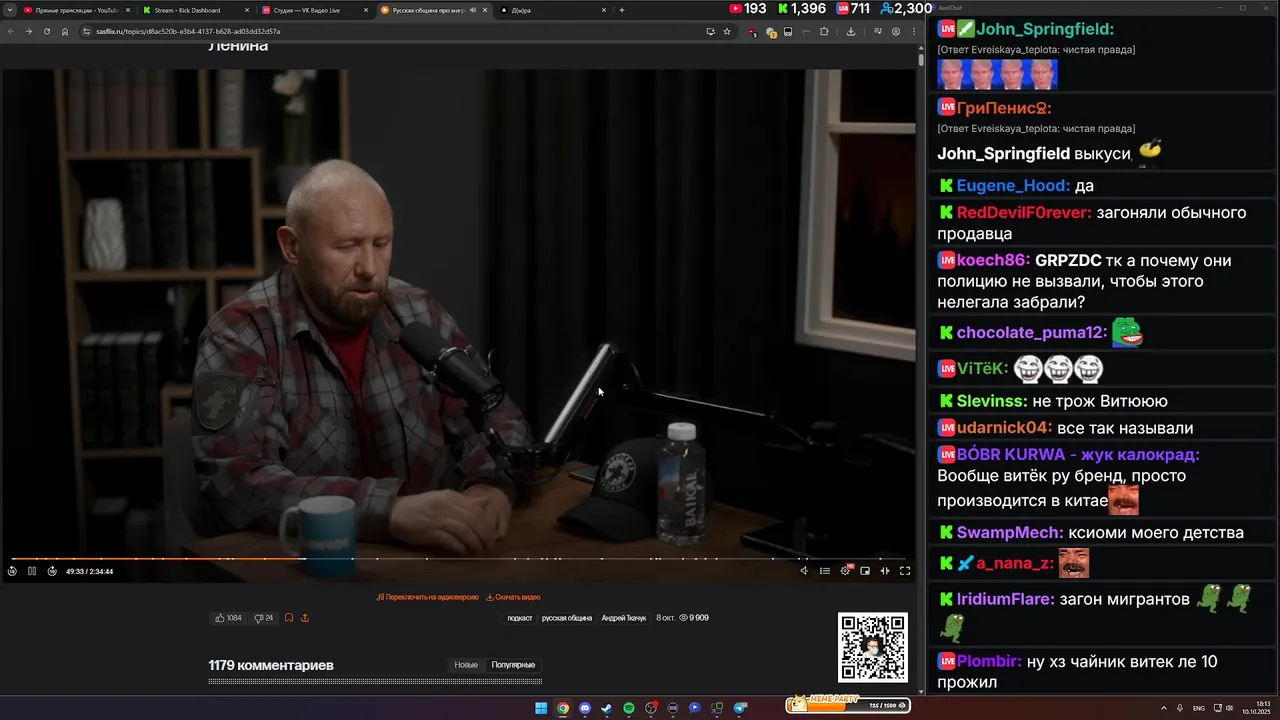Click the QR code image

(873, 648)
